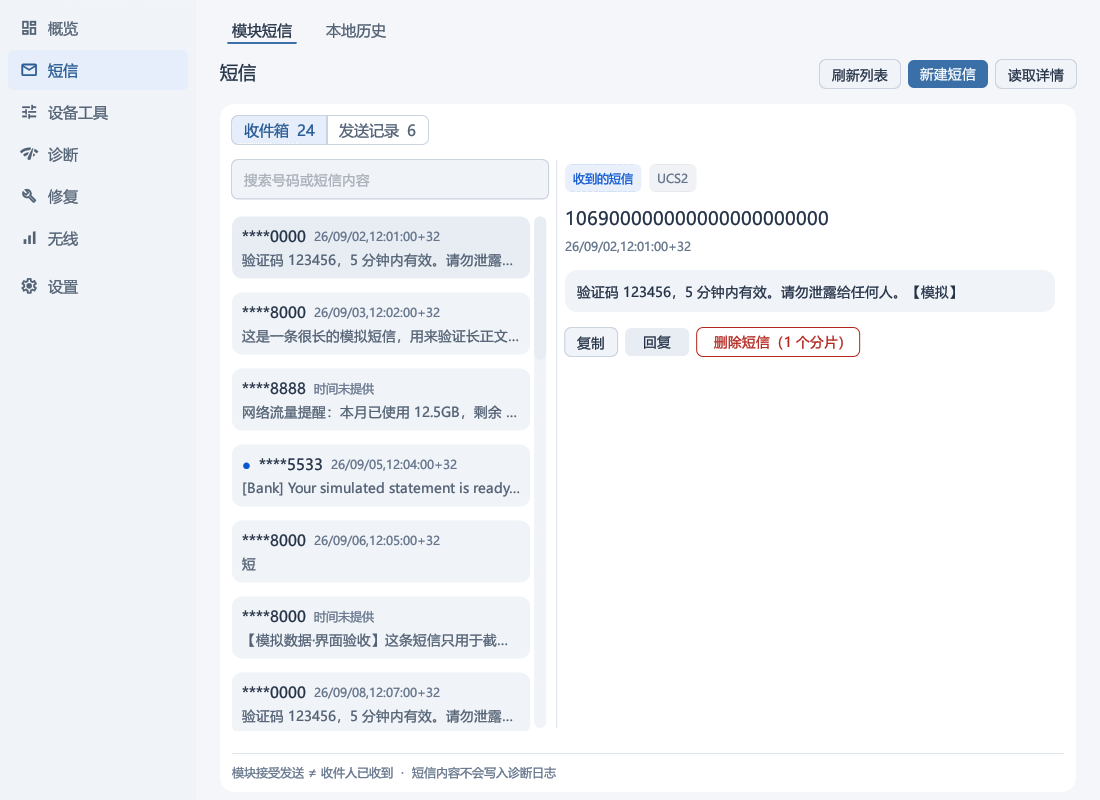
Task: Click the message list scrollbar
Action: coord(540,288)
